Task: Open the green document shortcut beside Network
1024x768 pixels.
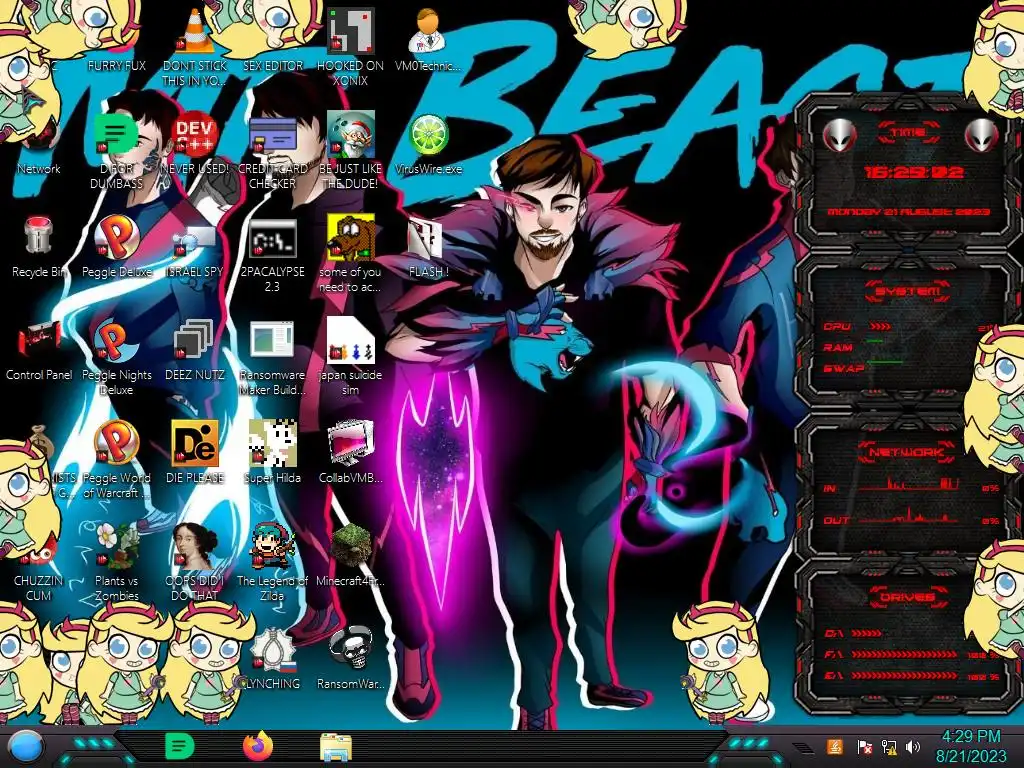Action: click(x=116, y=135)
